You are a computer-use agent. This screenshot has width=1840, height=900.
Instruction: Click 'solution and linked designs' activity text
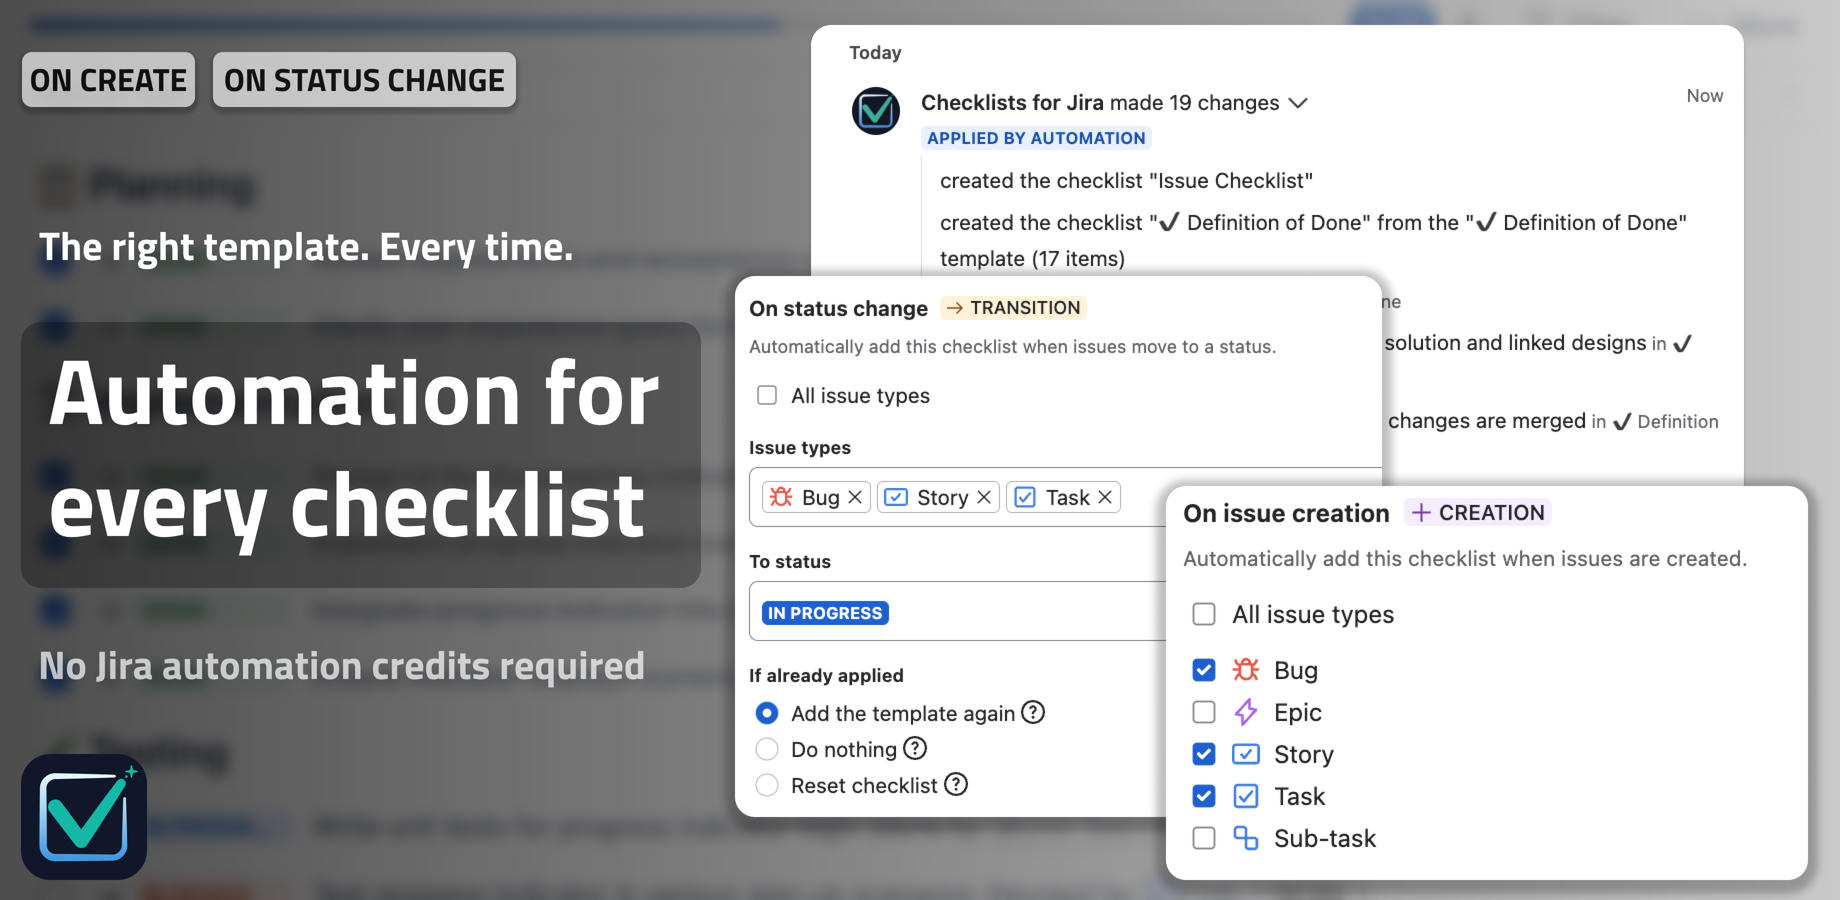click(x=1515, y=343)
